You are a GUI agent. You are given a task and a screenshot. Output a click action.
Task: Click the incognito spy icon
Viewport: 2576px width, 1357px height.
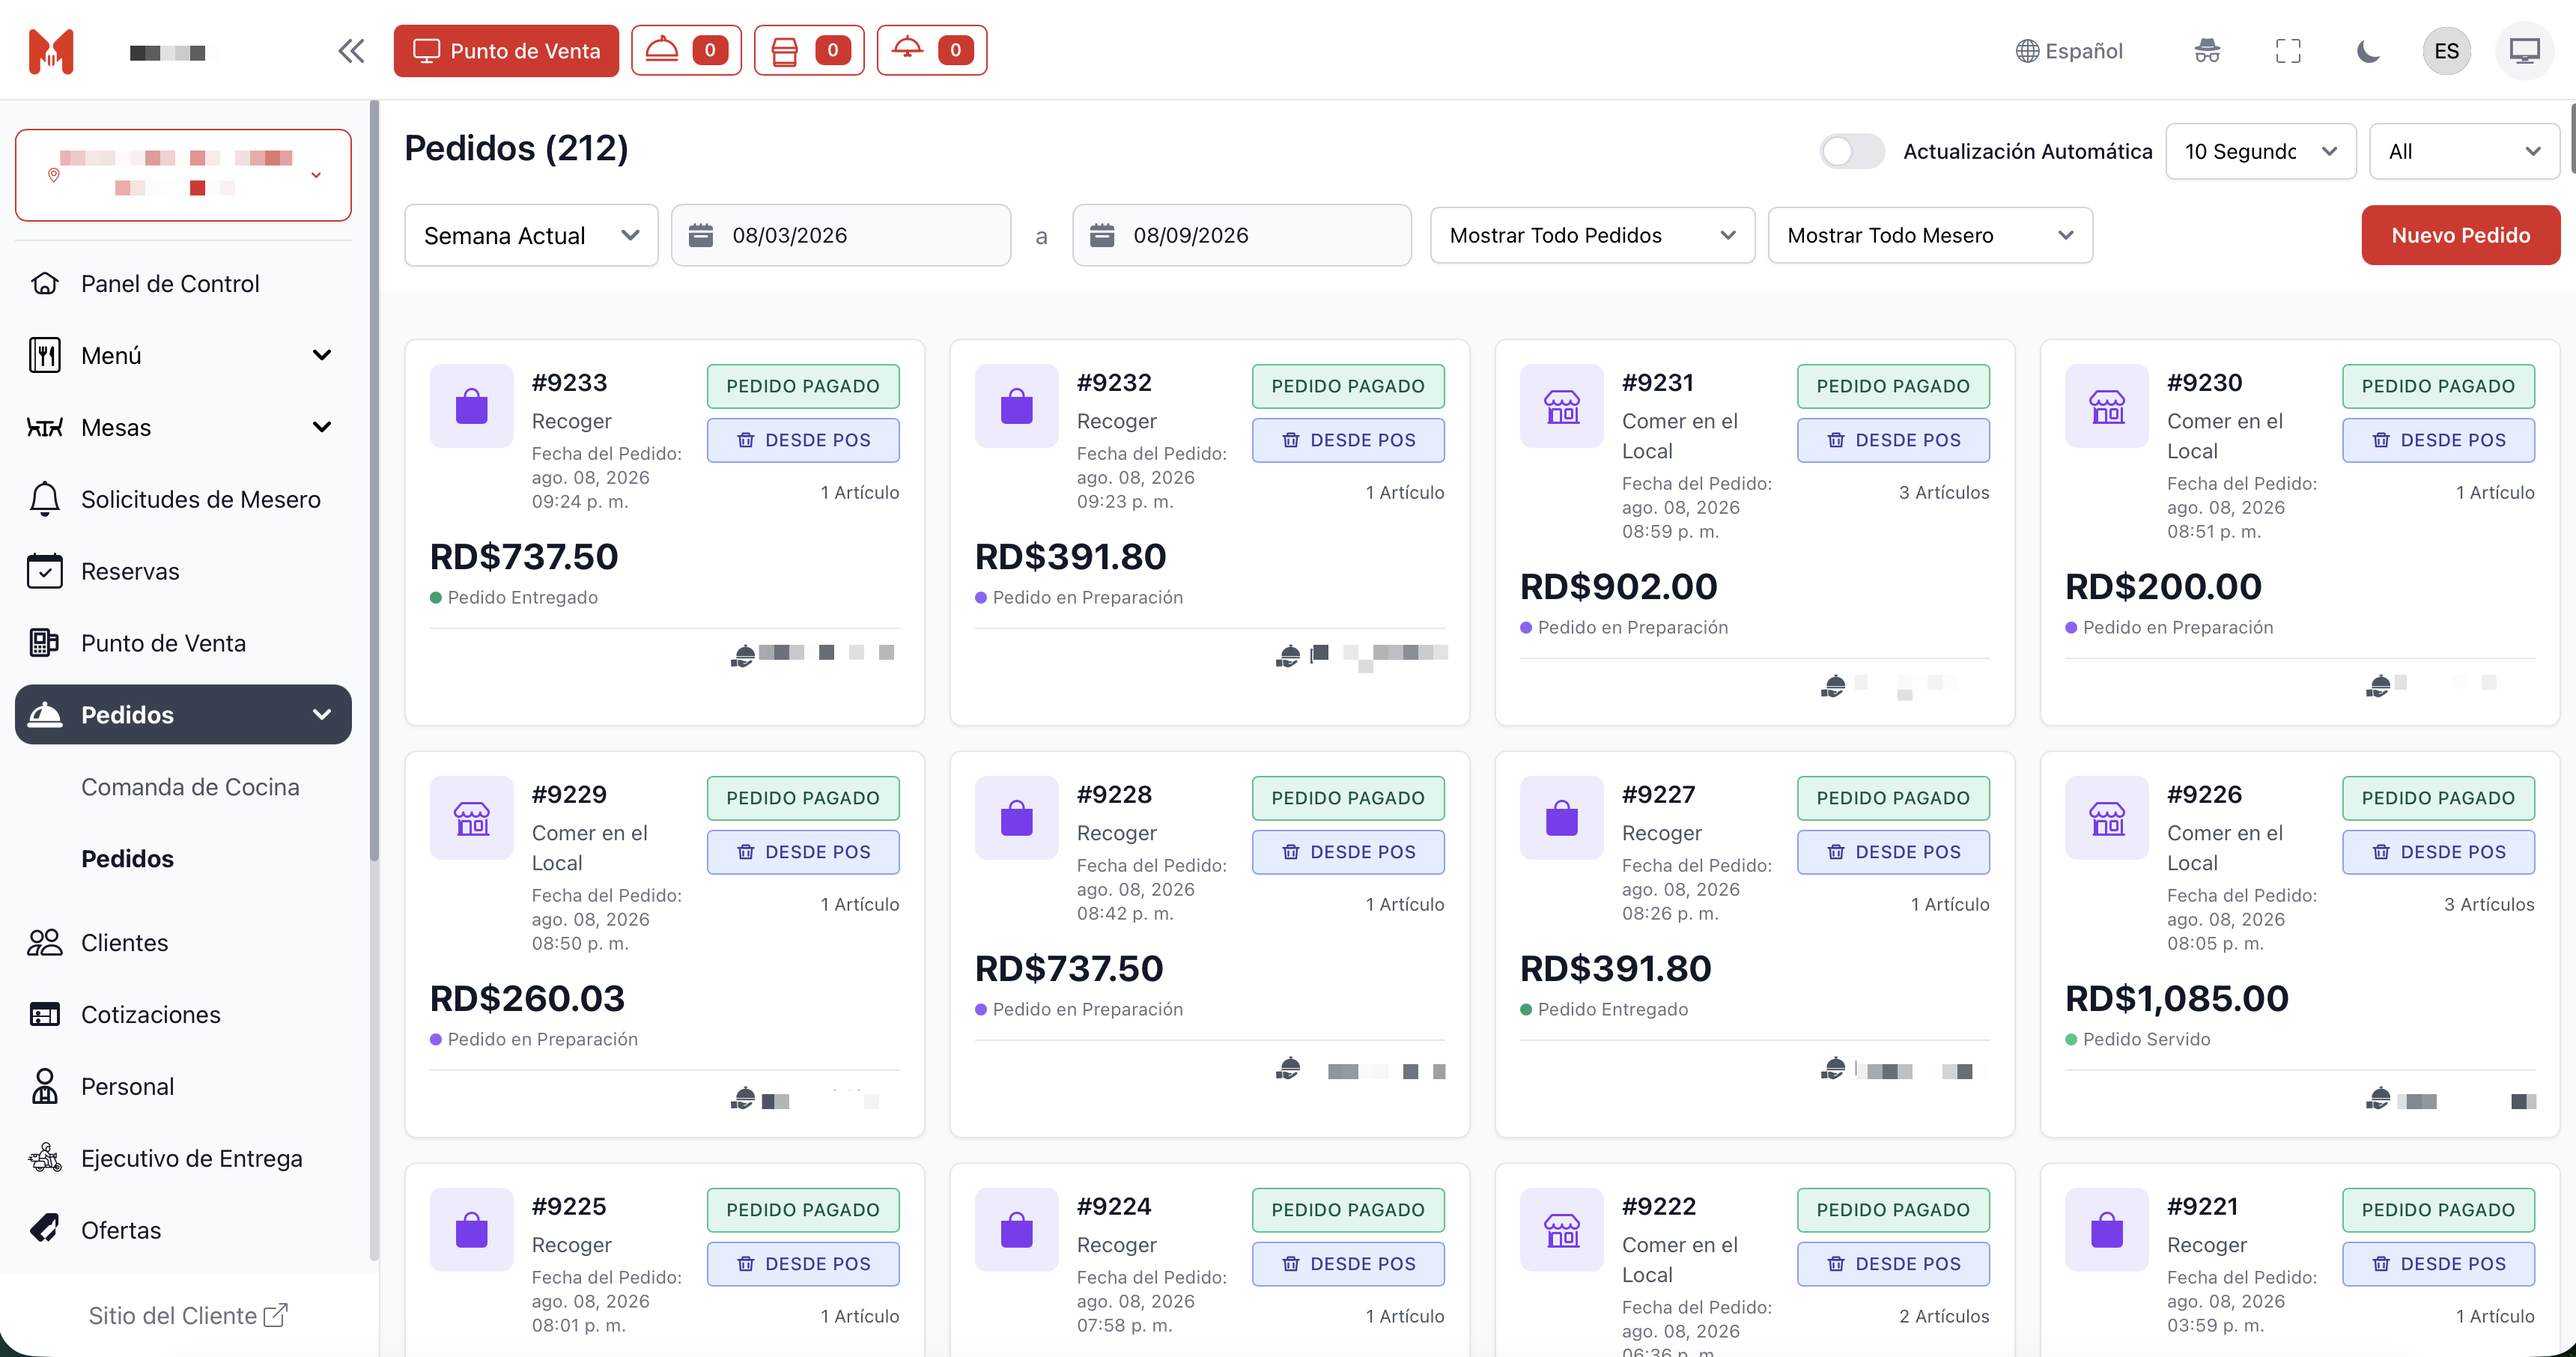2207,51
